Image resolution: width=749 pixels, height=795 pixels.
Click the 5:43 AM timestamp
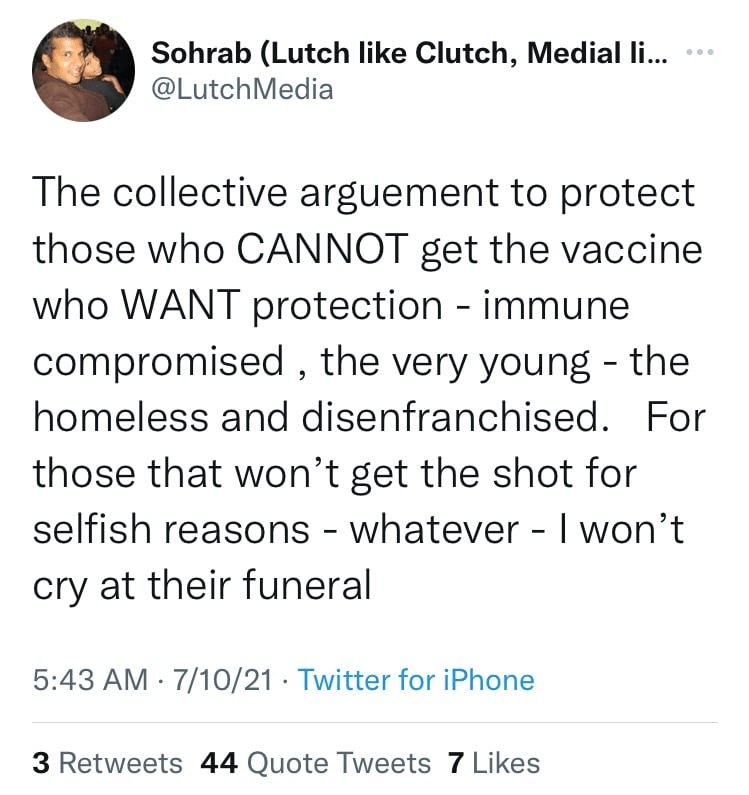tap(90, 680)
